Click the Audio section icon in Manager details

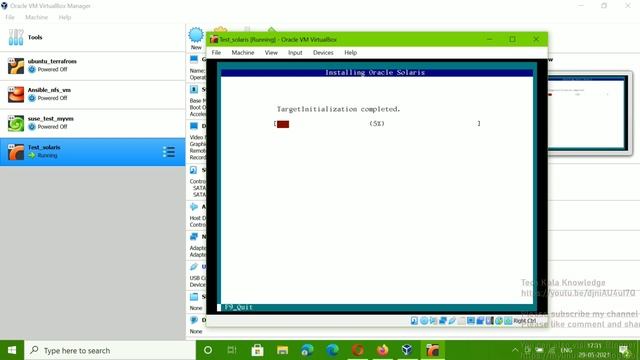(x=194, y=207)
